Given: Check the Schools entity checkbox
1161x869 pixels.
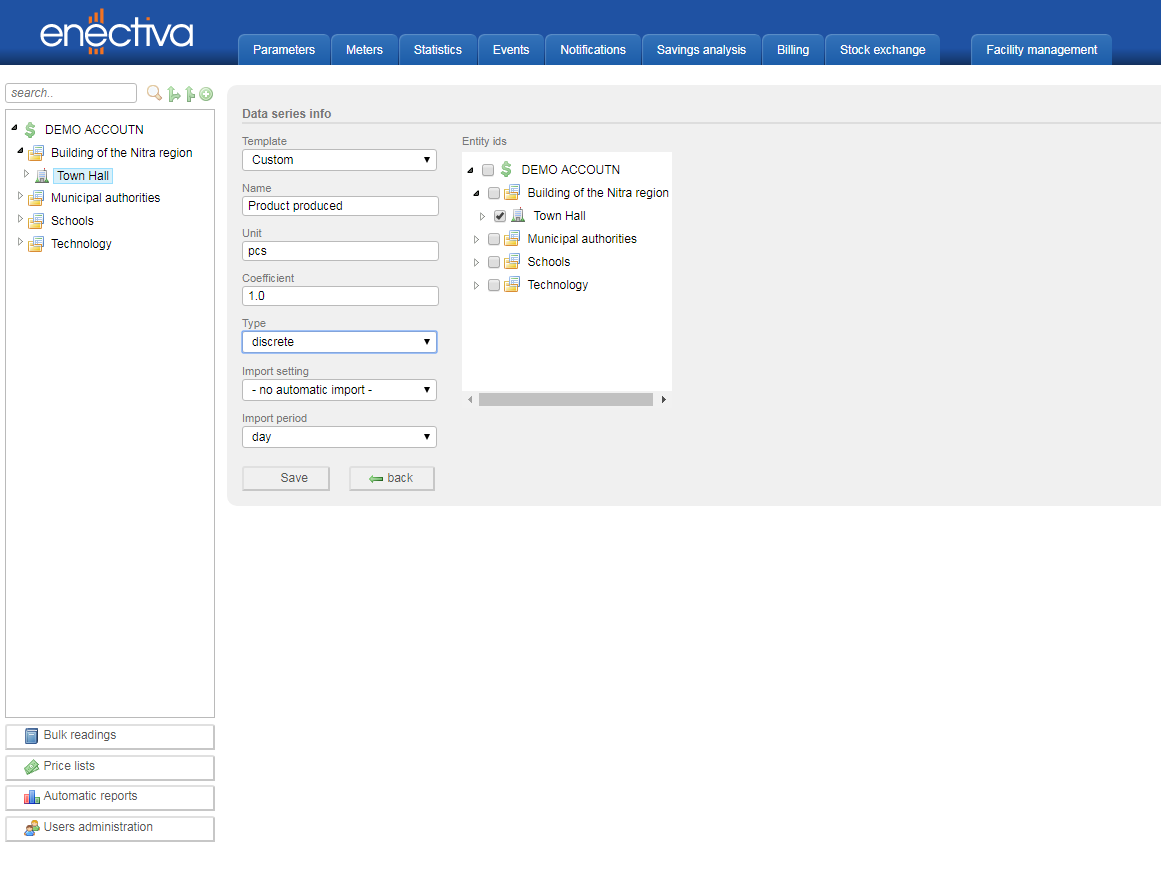Looking at the screenshot, I should coord(494,262).
